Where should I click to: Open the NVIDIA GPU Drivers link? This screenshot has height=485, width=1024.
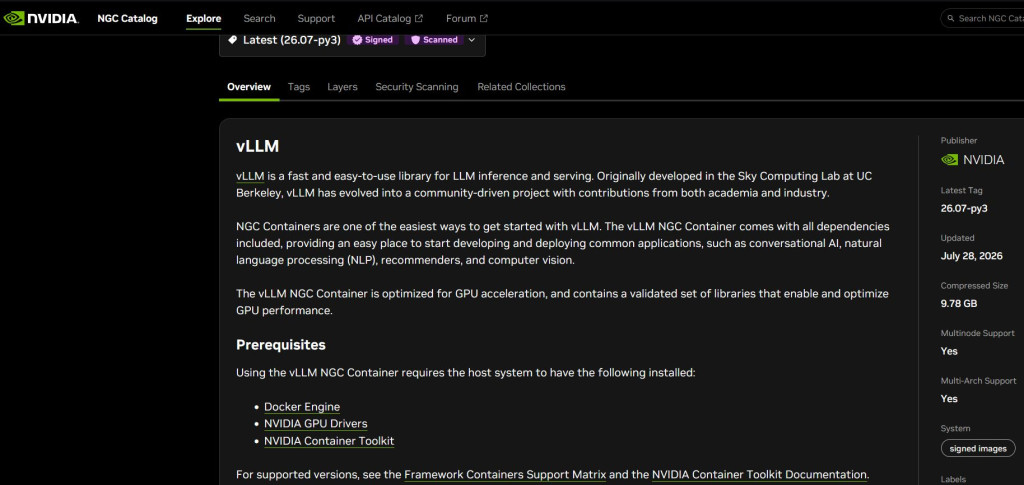coord(315,424)
